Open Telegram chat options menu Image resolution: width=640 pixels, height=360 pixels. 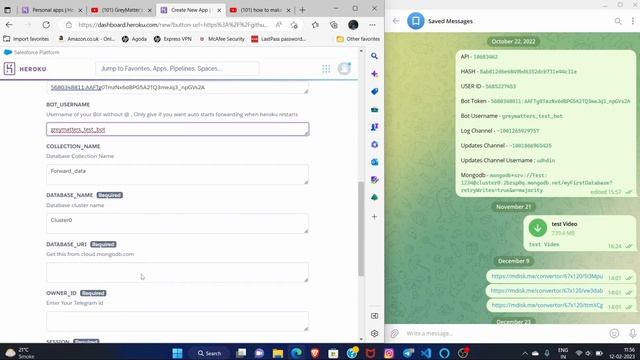633,21
